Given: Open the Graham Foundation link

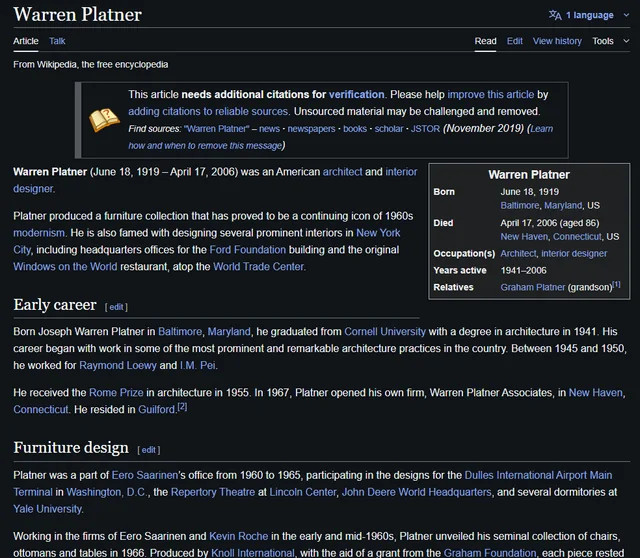Looking at the screenshot, I should 490,553.
